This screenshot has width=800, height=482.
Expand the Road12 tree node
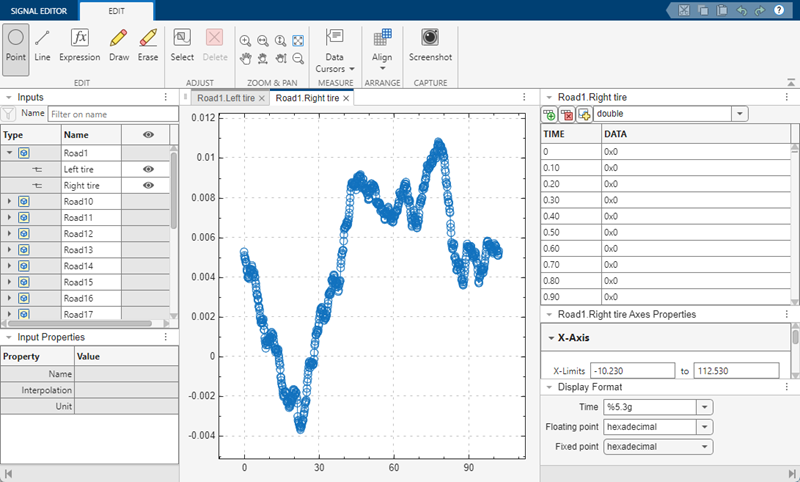tap(9, 234)
